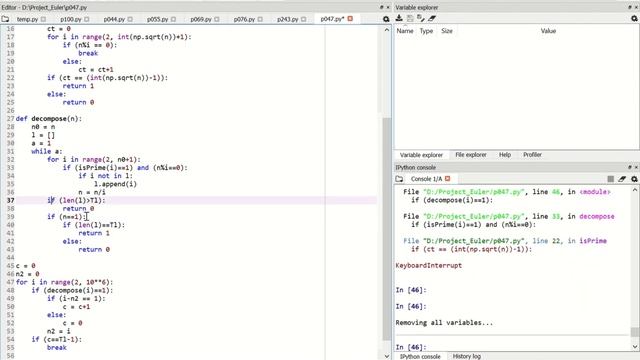The image size is (640, 360).
Task: Switch to the p069.py tab
Action: 201,19
